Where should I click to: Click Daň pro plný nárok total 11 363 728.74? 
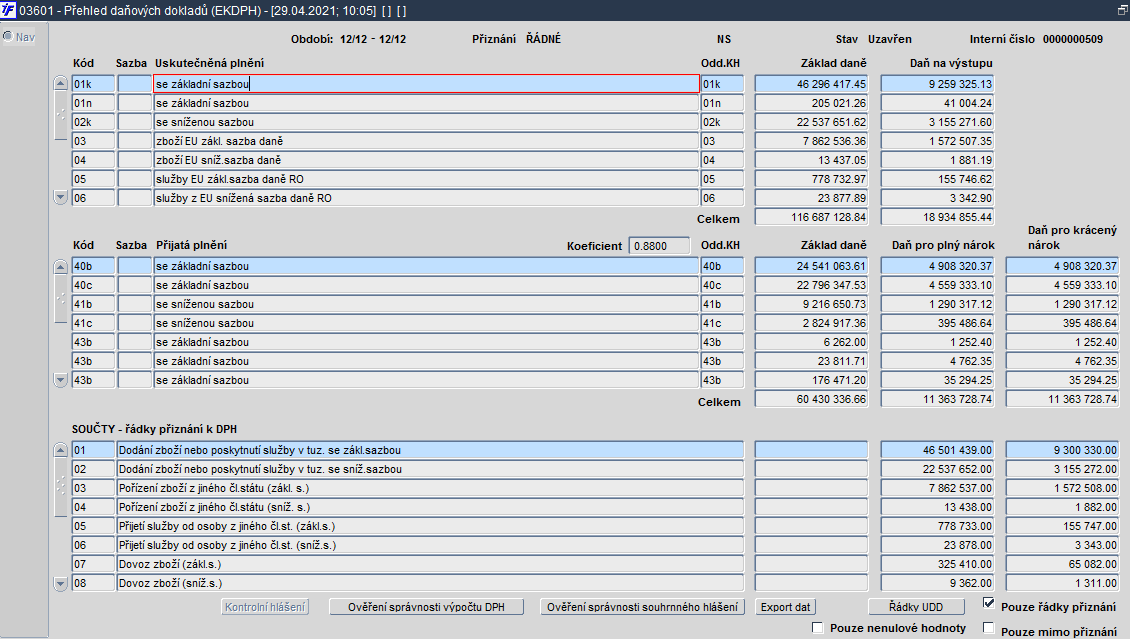938,399
